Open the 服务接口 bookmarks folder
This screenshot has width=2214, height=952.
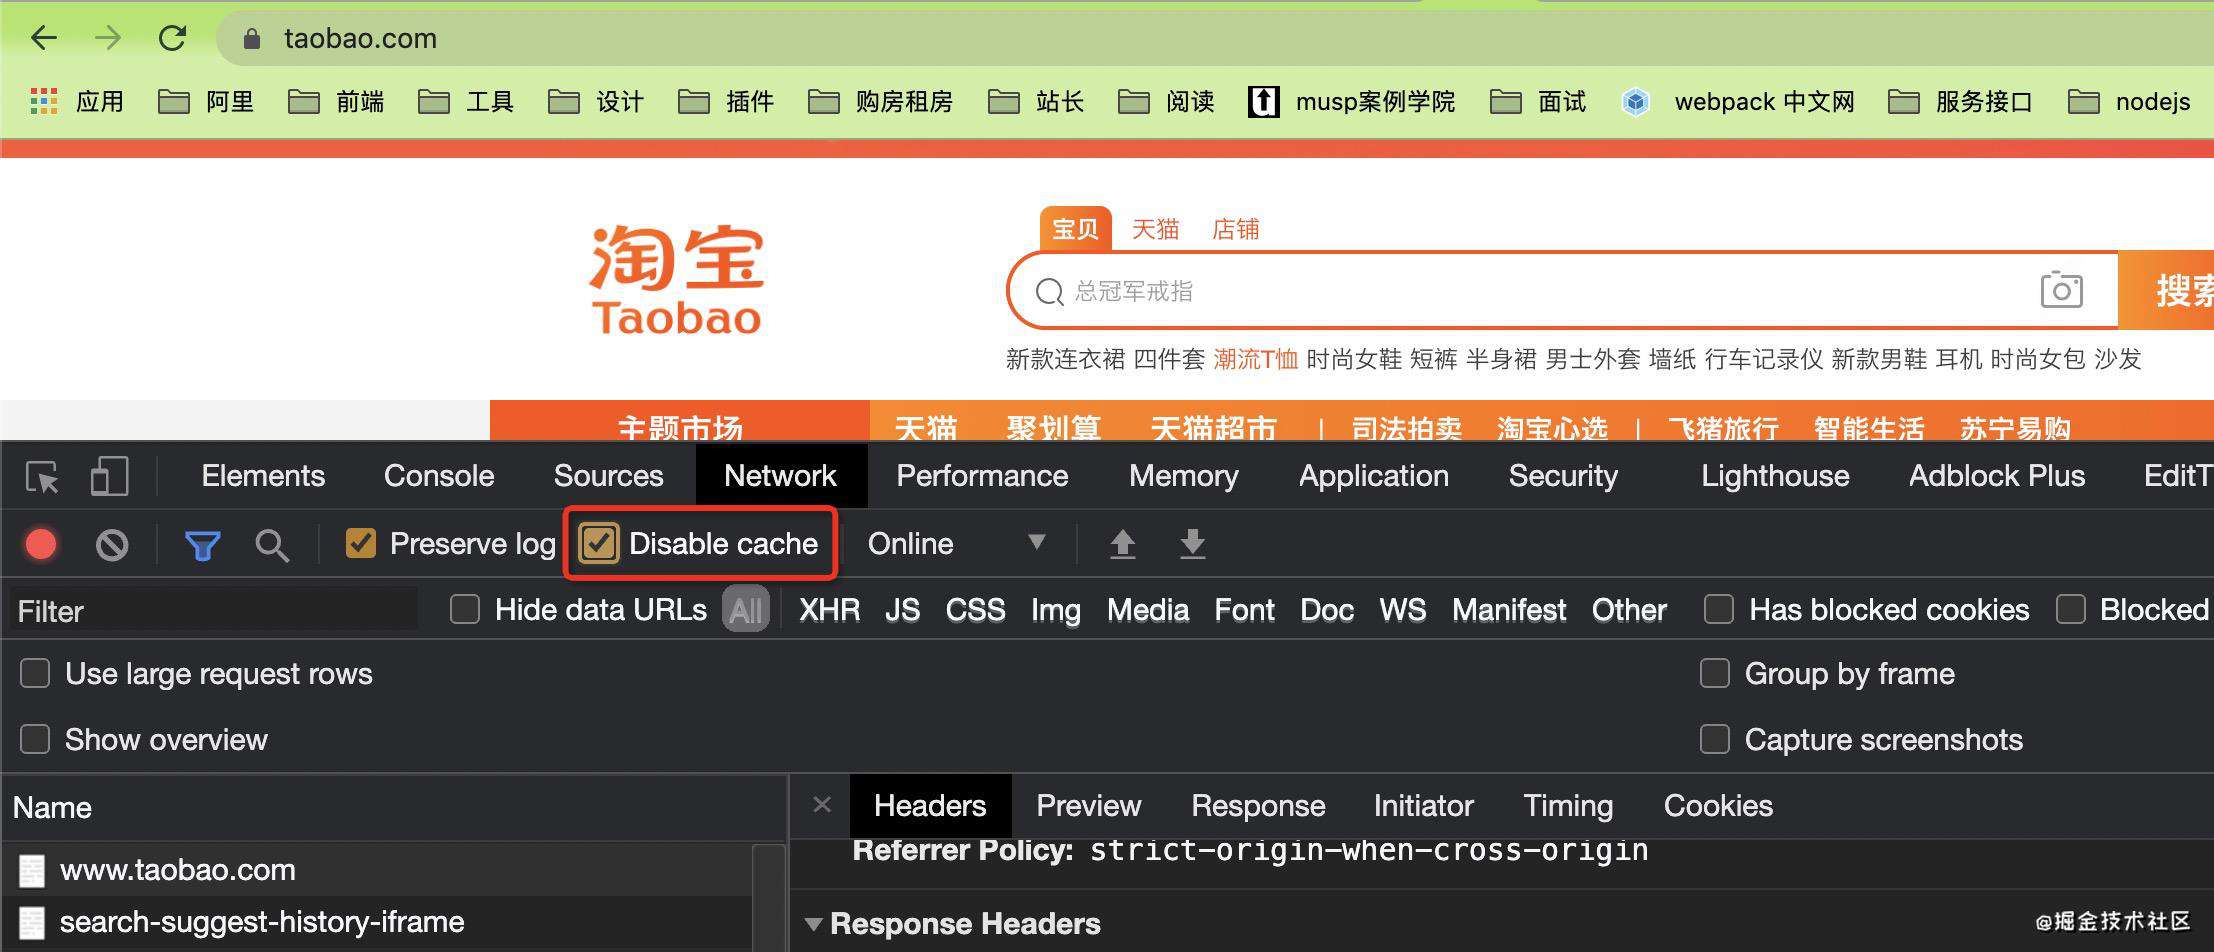coord(1960,101)
